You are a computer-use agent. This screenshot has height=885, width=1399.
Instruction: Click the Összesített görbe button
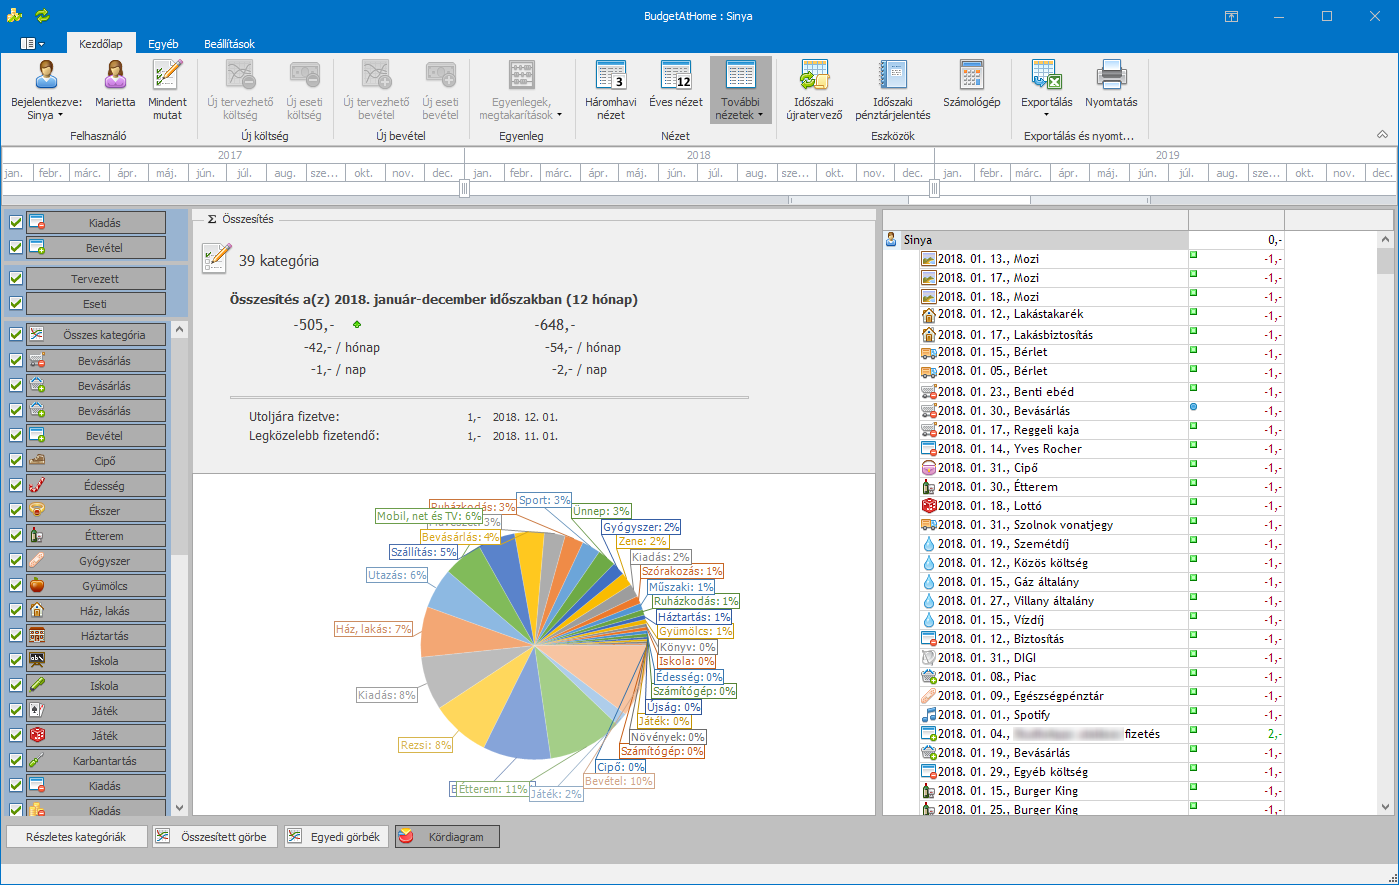click(214, 837)
